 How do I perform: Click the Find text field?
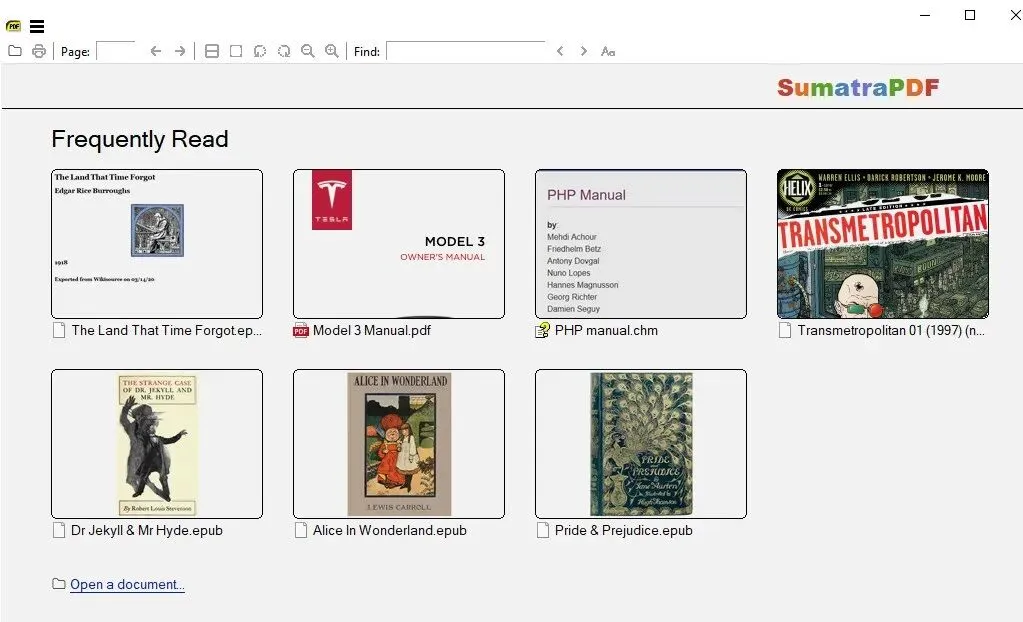click(x=465, y=51)
